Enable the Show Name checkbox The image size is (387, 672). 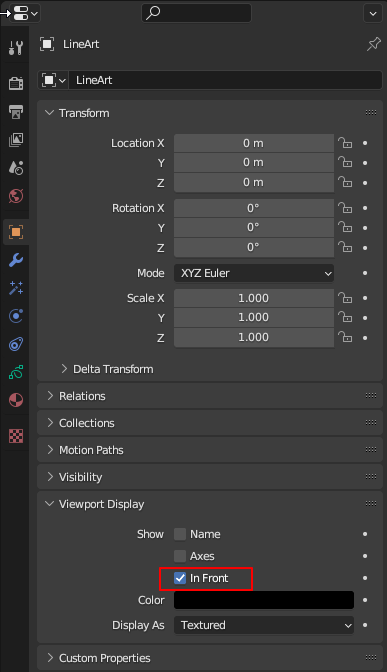pos(180,534)
